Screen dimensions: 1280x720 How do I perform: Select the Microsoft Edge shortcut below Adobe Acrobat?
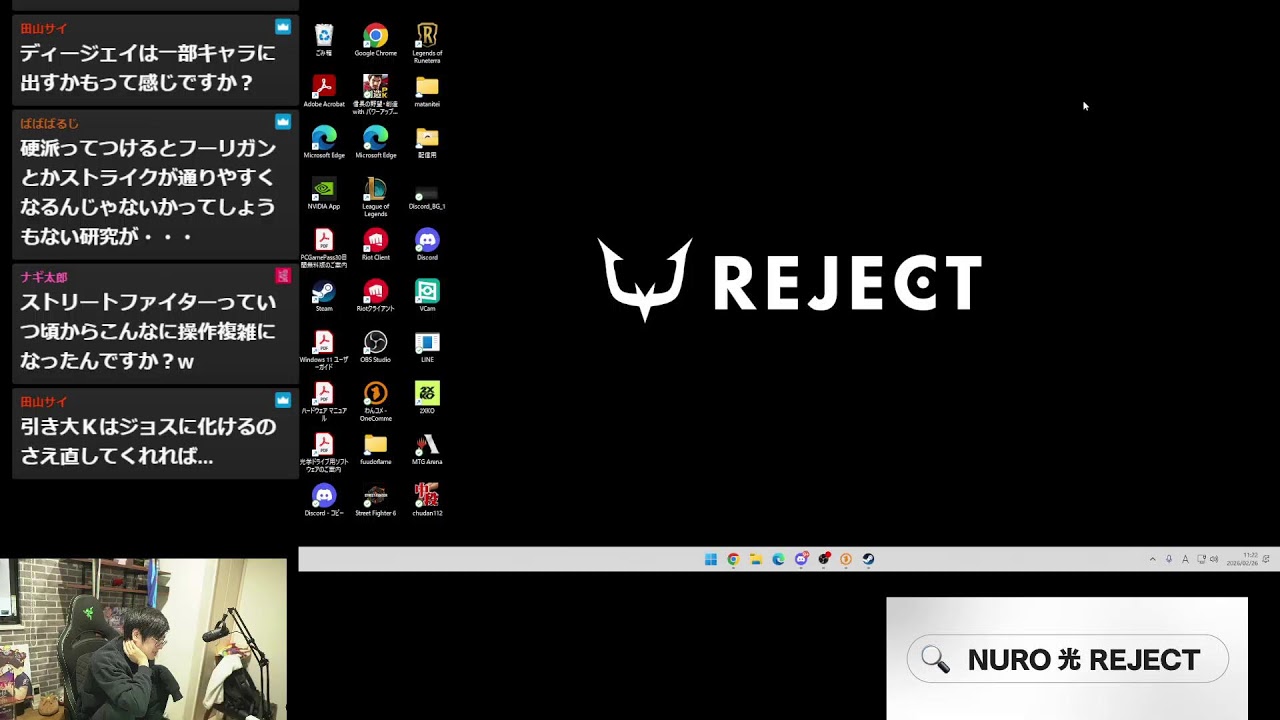[x=324, y=142]
